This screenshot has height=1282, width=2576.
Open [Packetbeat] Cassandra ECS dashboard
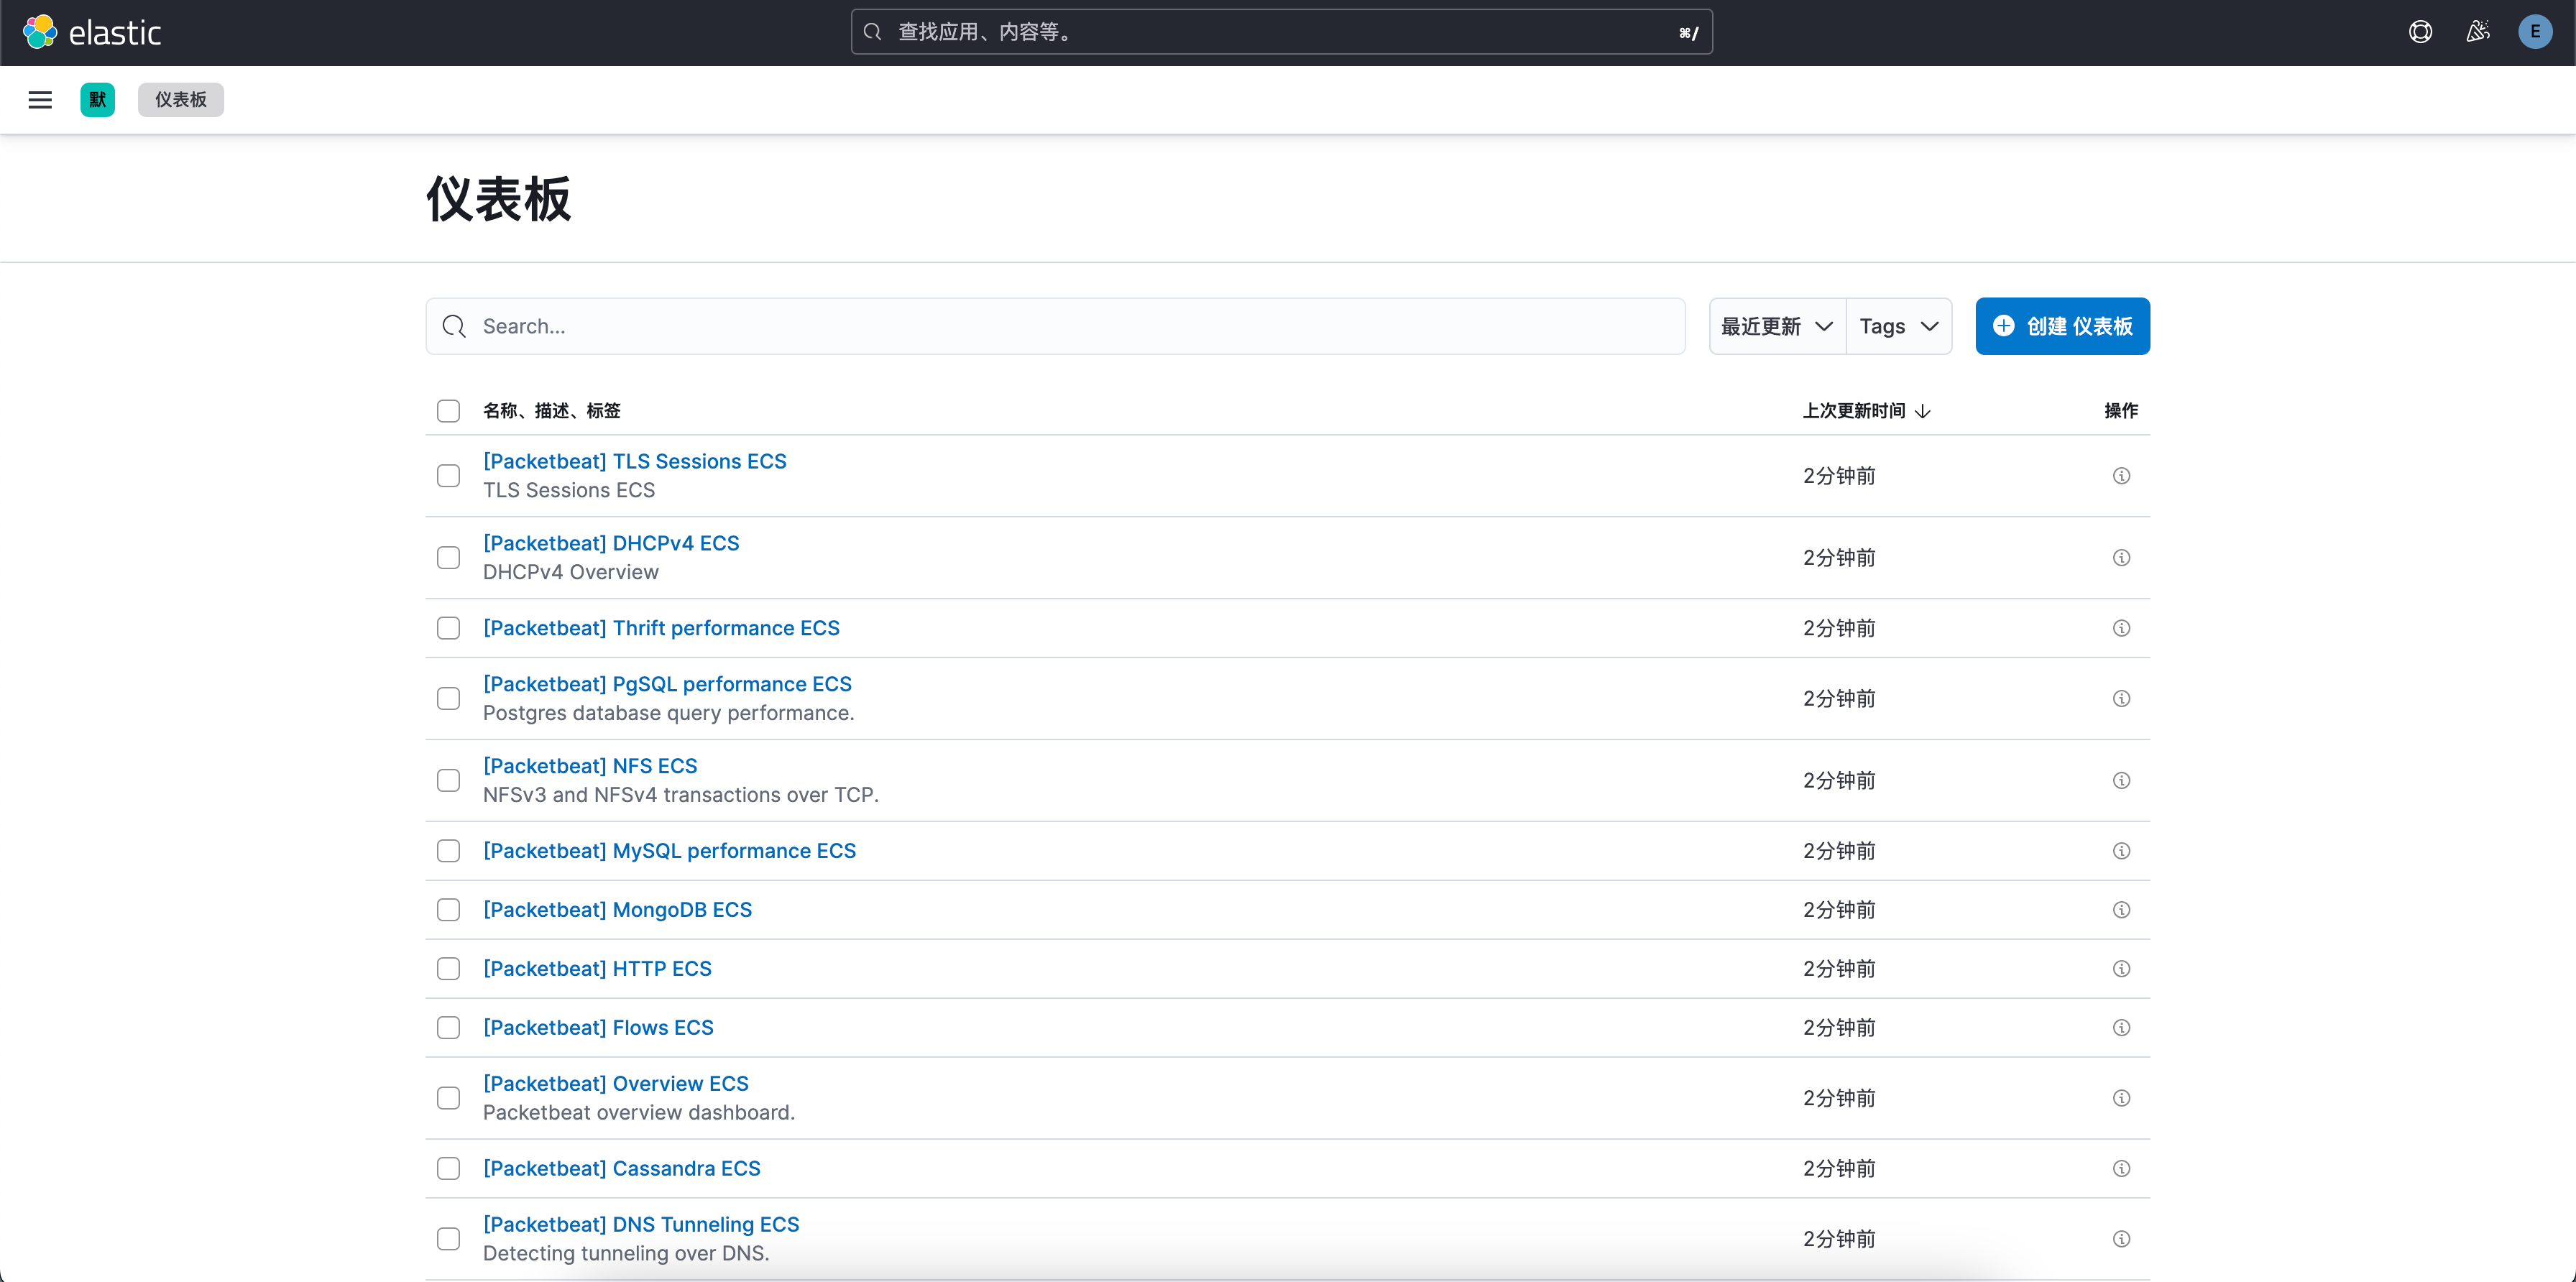pos(621,1169)
